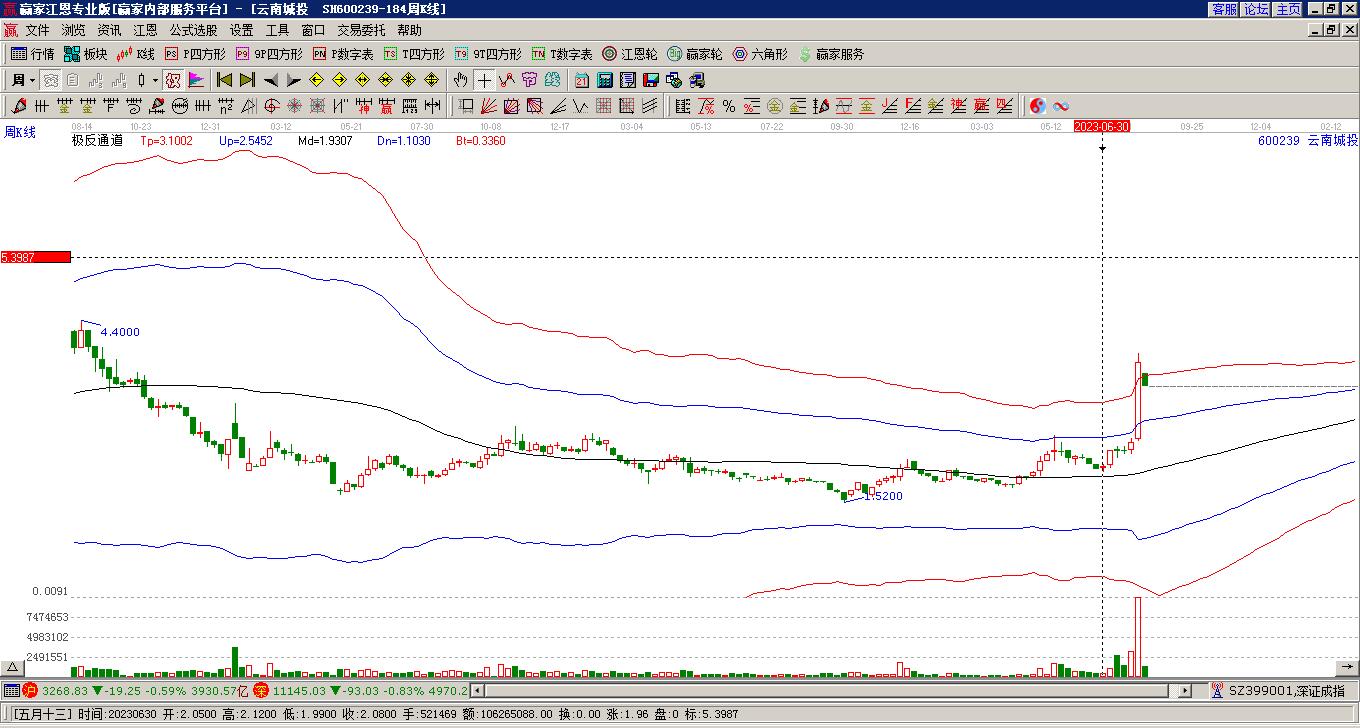Open the 周 period dropdown
Screen dimensions: 1360x728
click(x=22, y=80)
